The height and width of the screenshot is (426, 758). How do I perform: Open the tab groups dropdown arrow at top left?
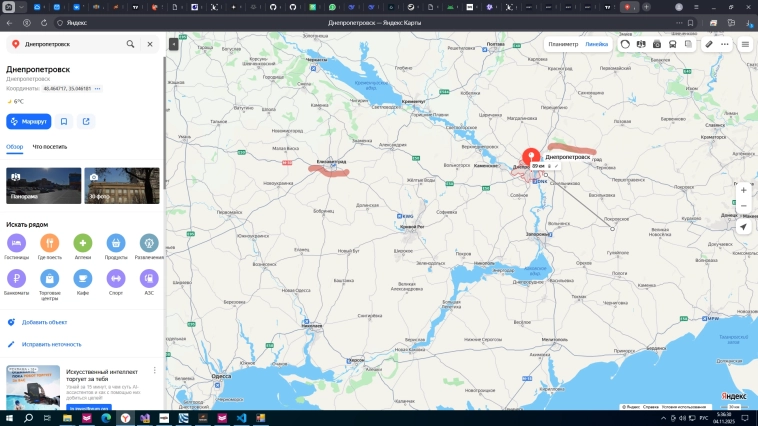pos(21,7)
